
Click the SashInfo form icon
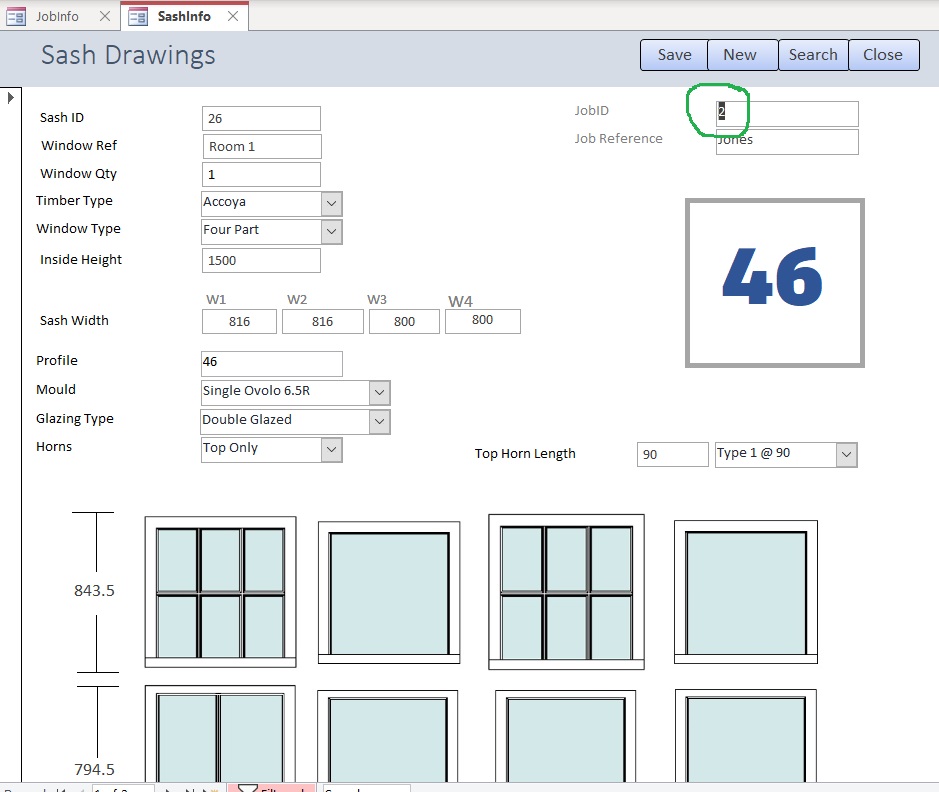point(138,17)
